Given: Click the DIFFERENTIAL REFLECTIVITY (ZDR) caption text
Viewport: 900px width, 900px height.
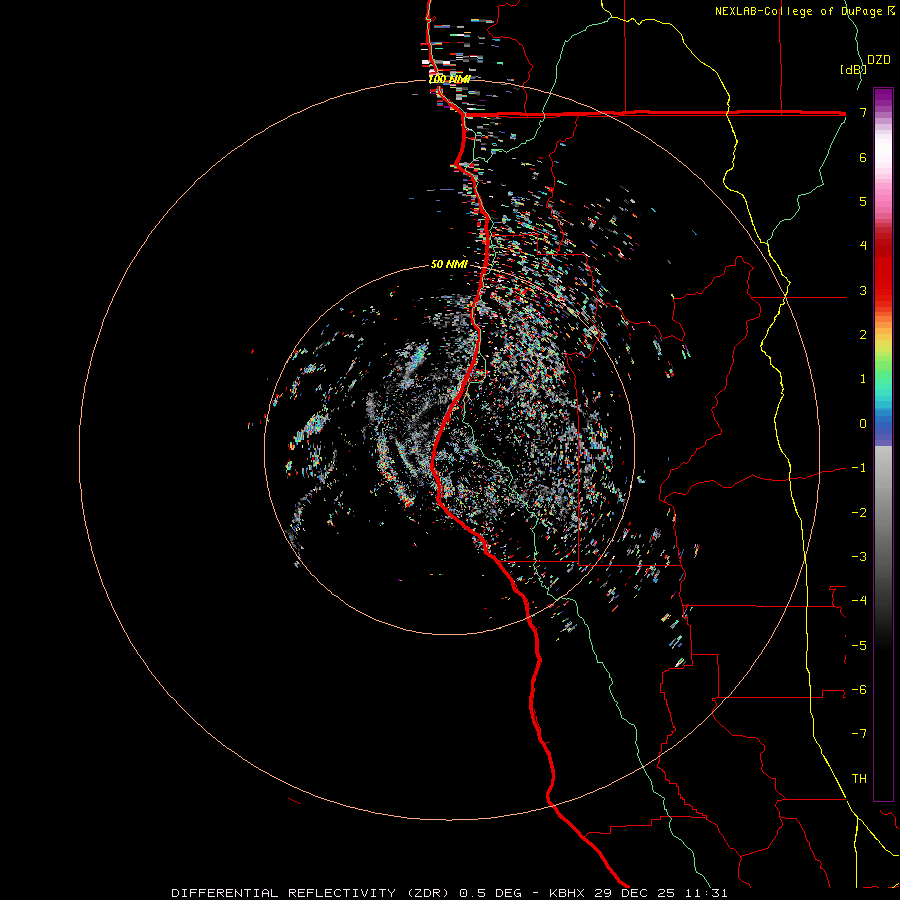Looking at the screenshot, I should tap(313, 893).
